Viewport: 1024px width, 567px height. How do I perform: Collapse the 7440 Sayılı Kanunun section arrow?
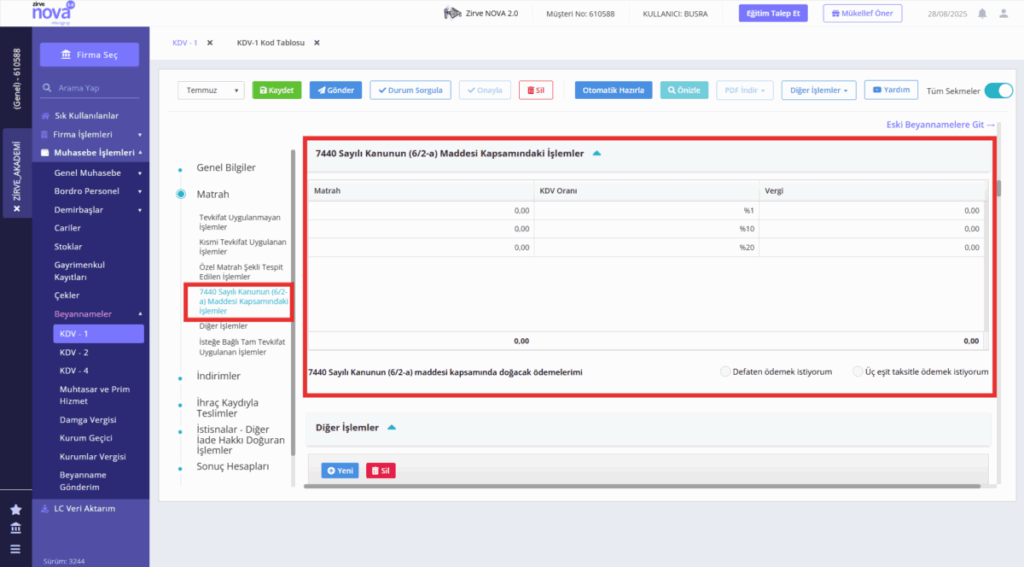coord(596,154)
